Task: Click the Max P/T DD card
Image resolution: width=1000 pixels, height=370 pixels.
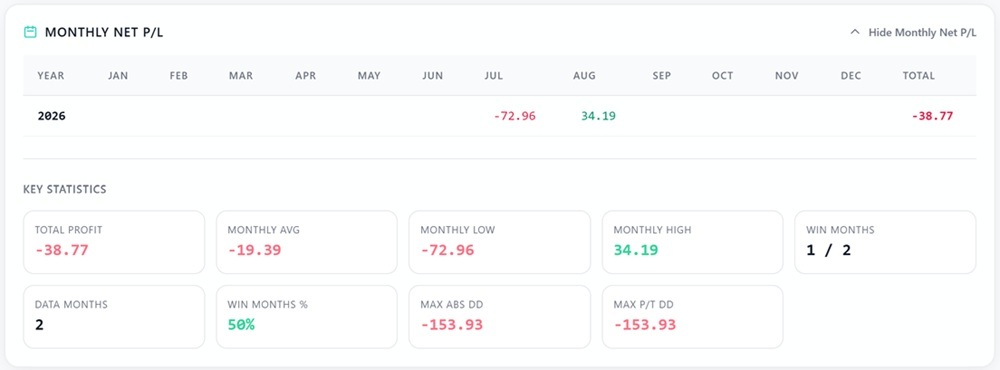Action: click(693, 317)
